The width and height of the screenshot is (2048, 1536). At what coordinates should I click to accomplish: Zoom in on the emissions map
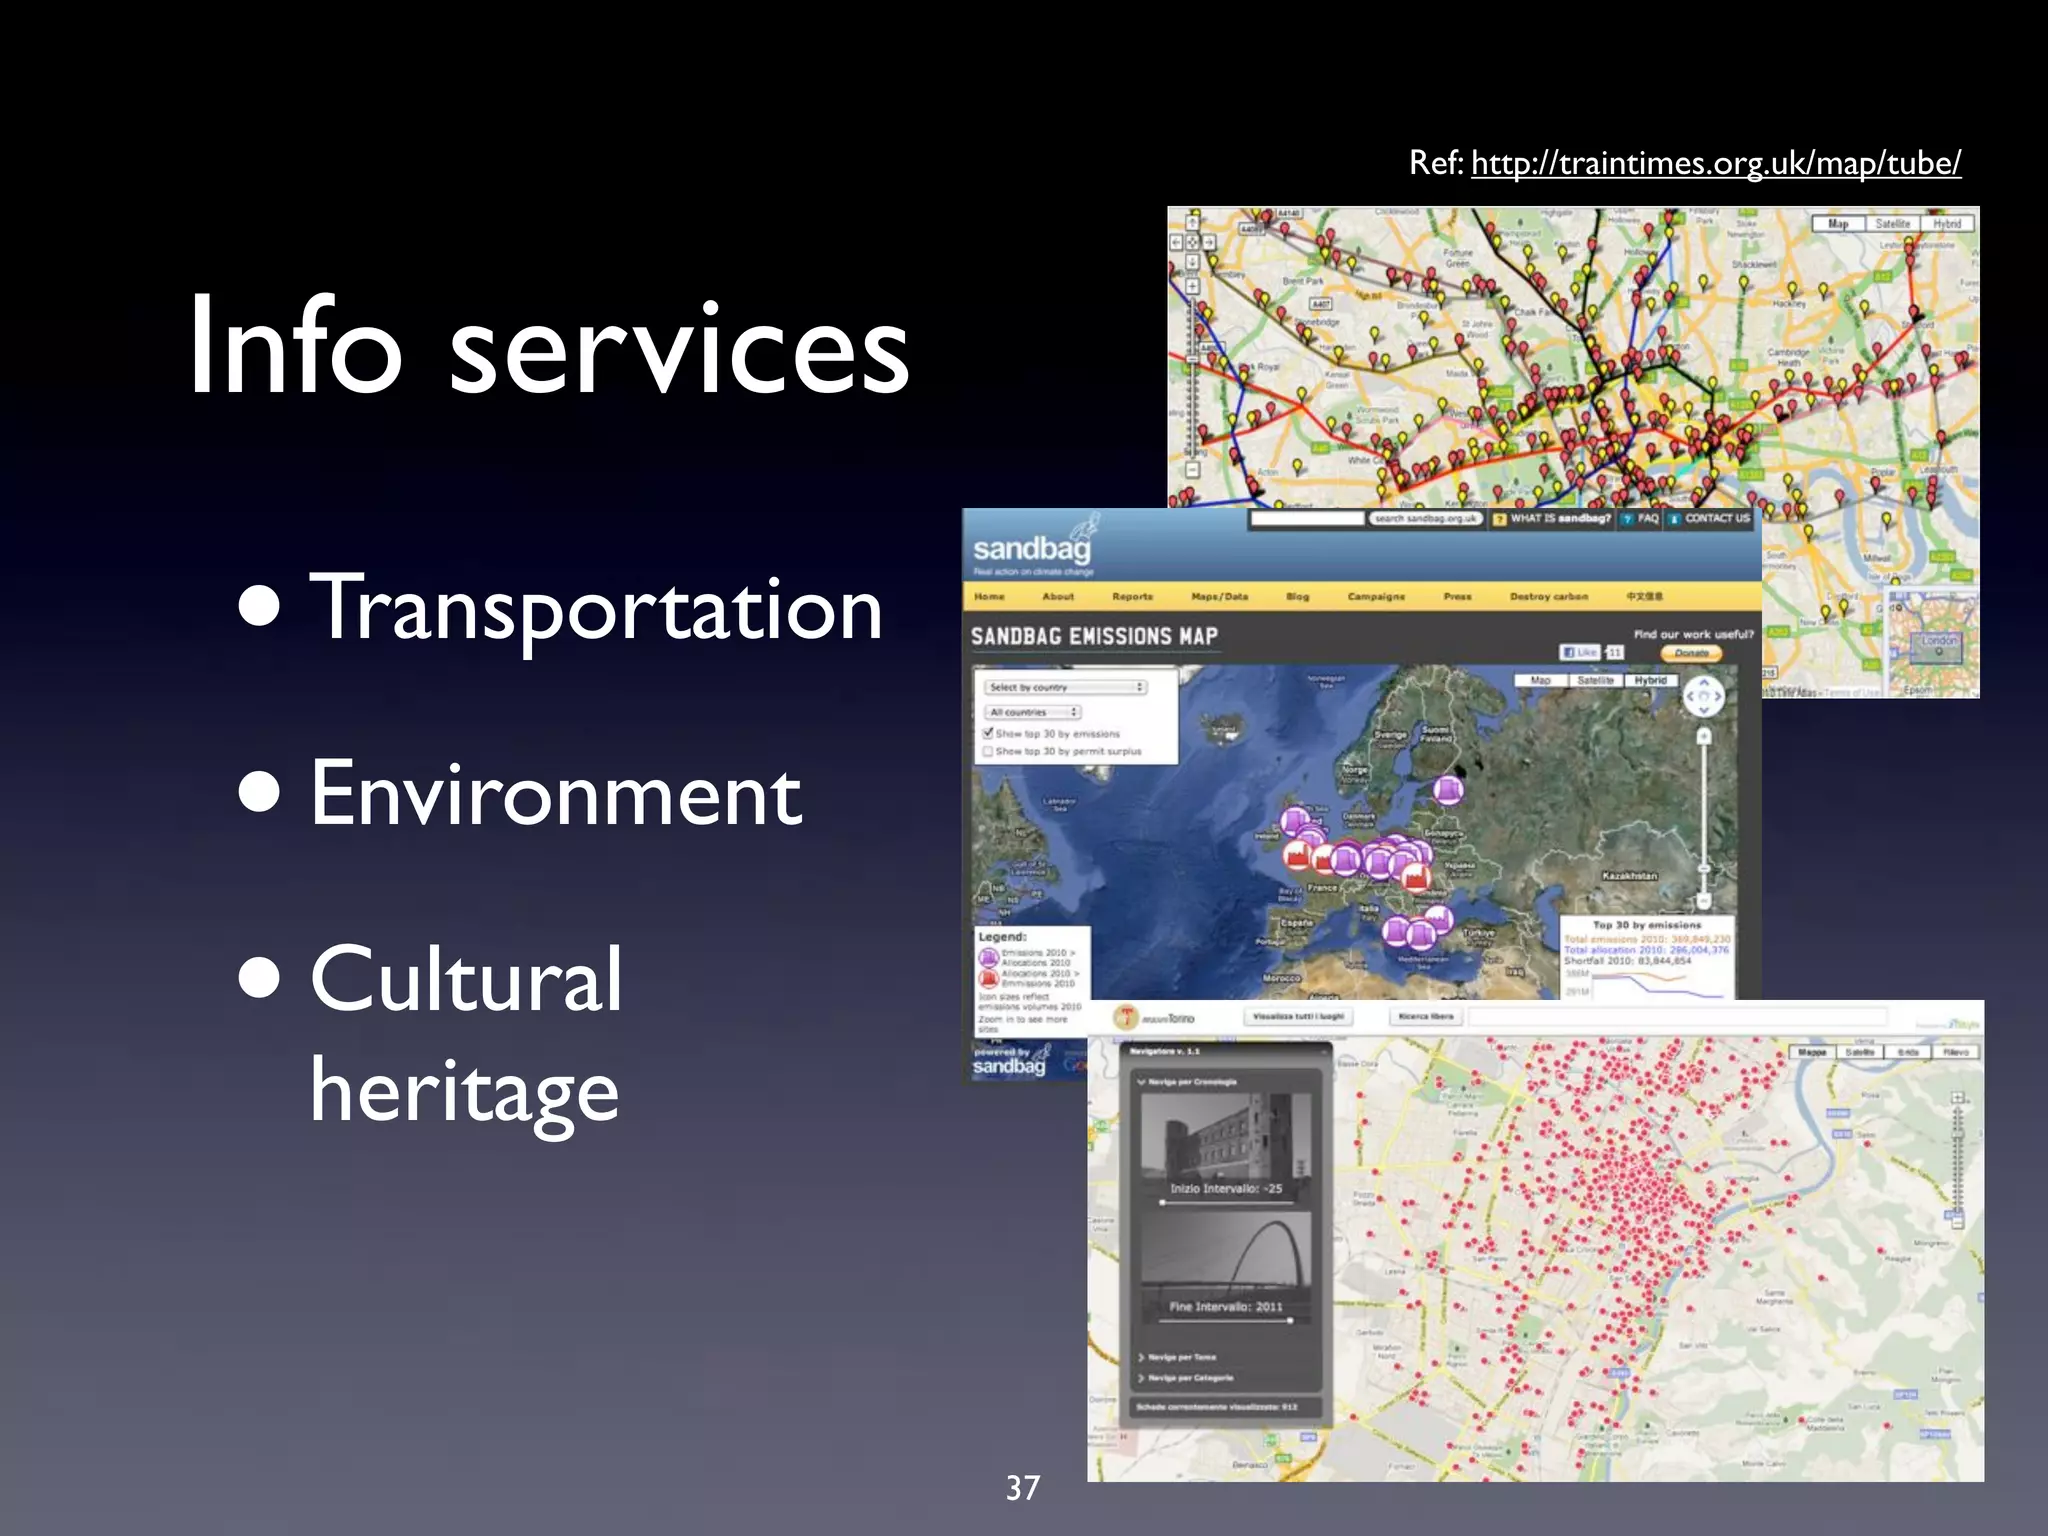(1704, 736)
